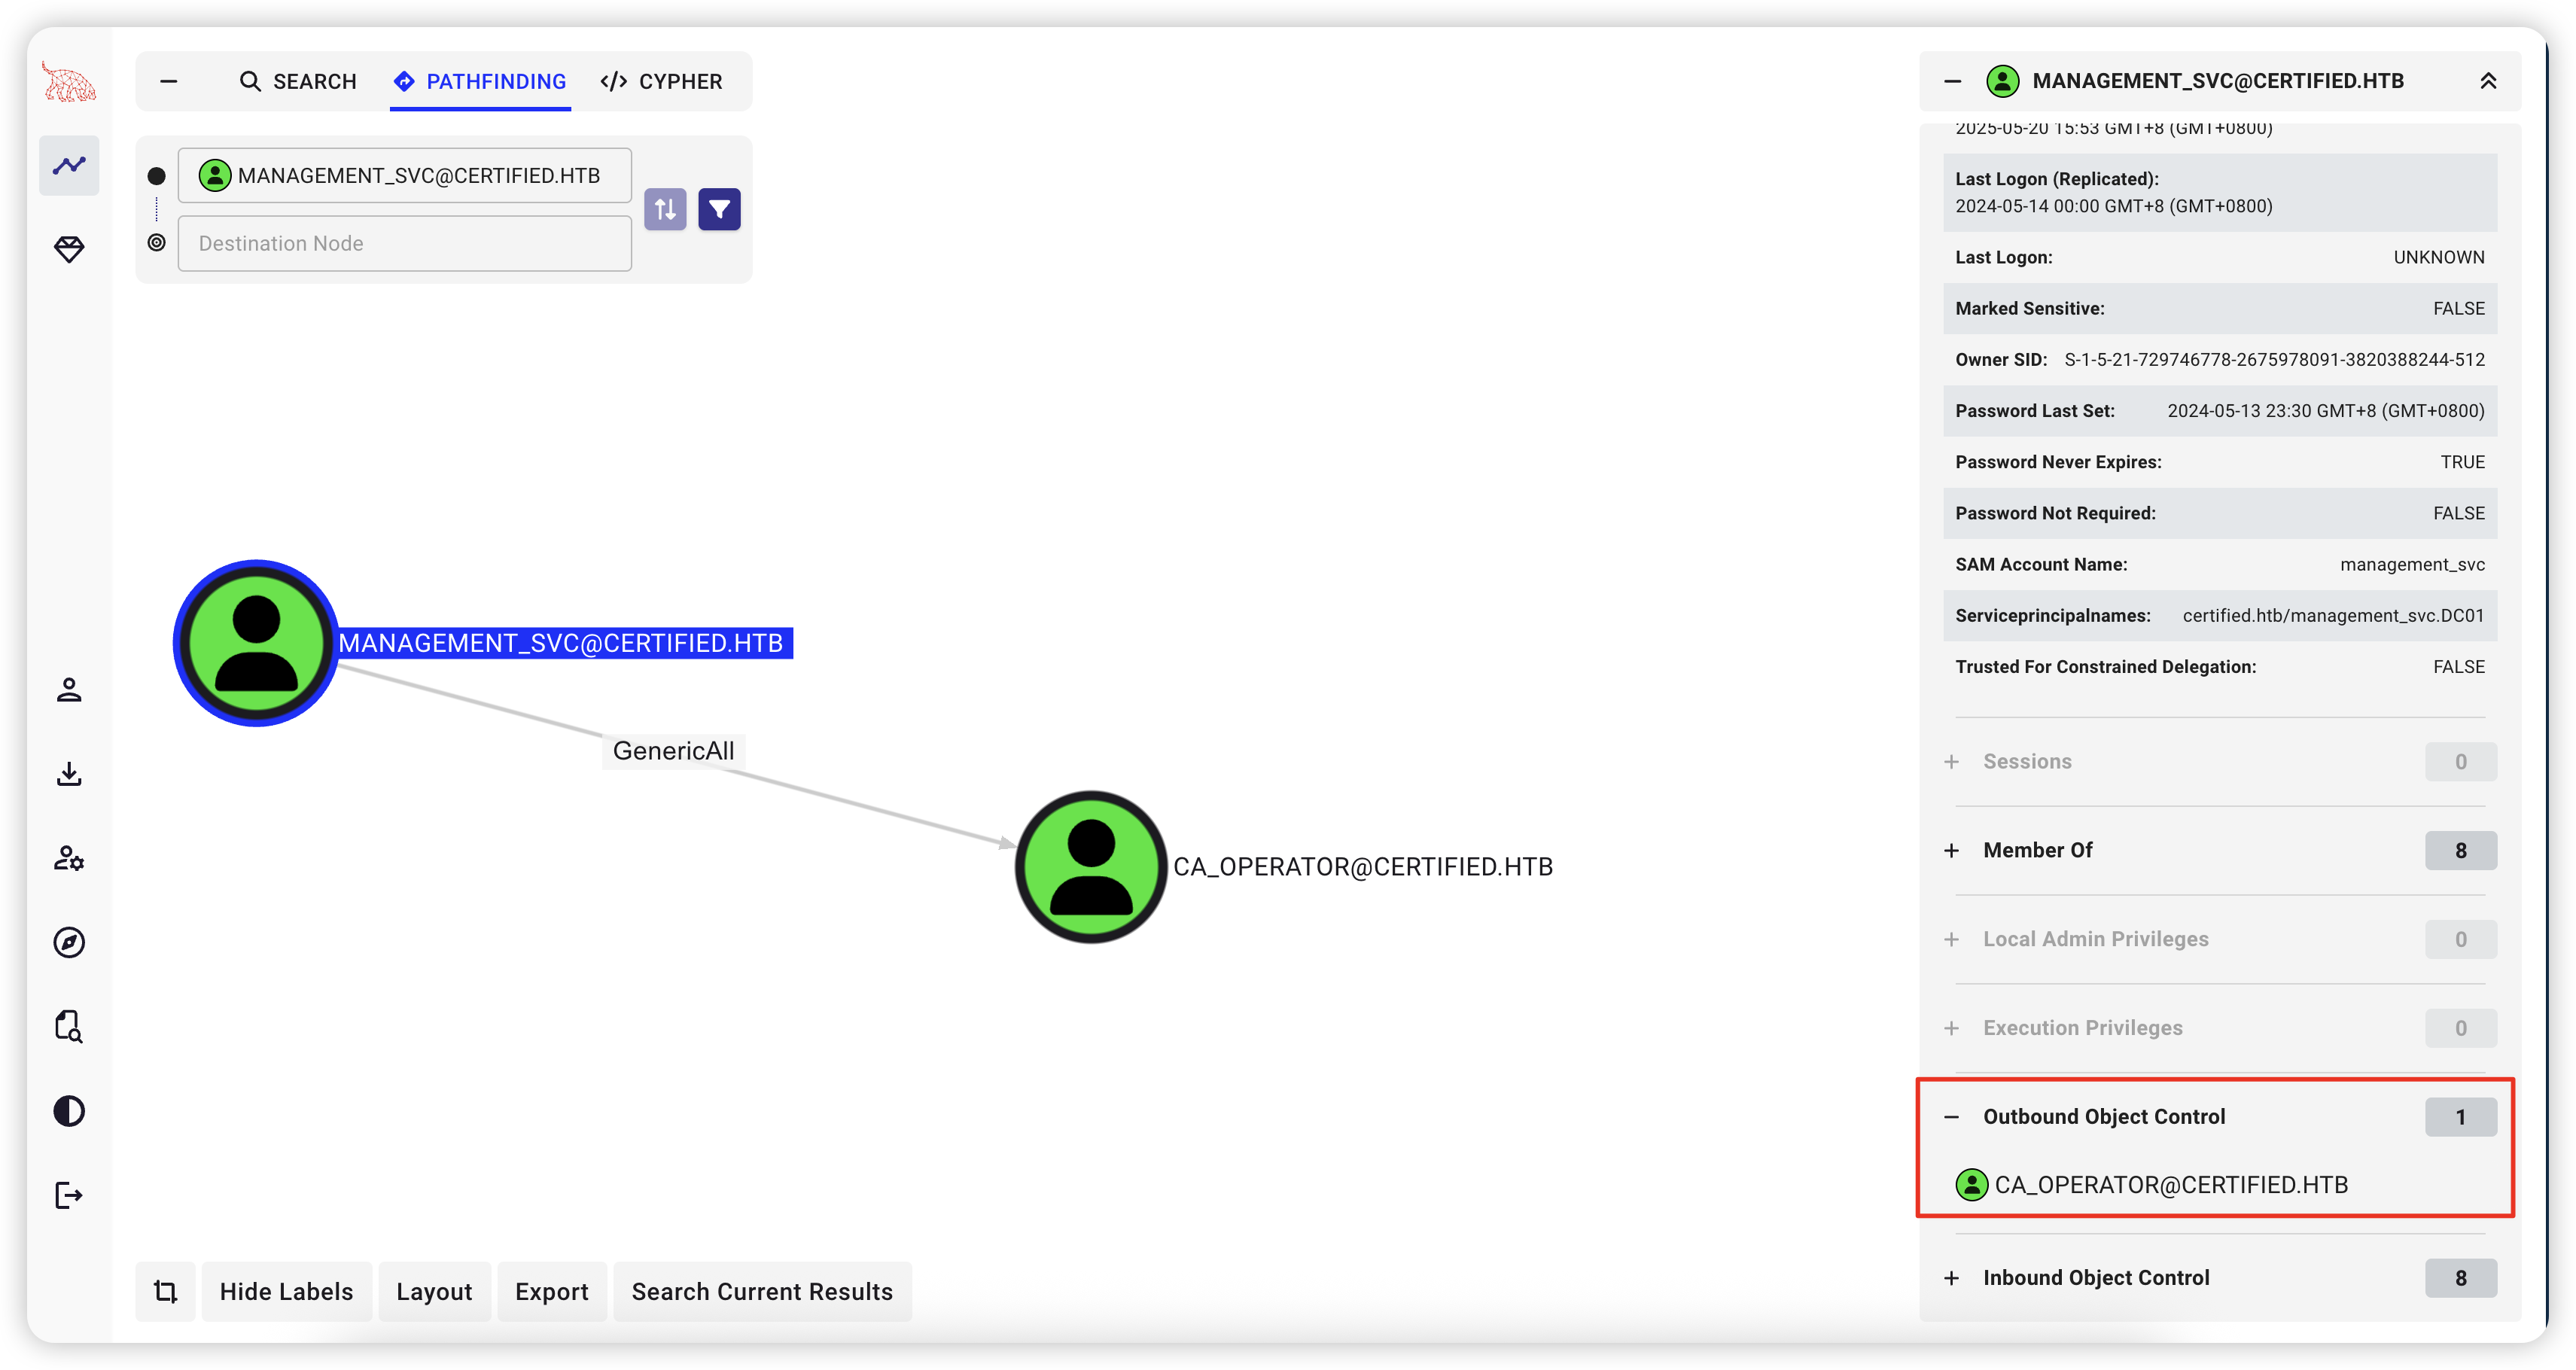Click the Destination Node input field
2576x1370 pixels.
coord(404,243)
